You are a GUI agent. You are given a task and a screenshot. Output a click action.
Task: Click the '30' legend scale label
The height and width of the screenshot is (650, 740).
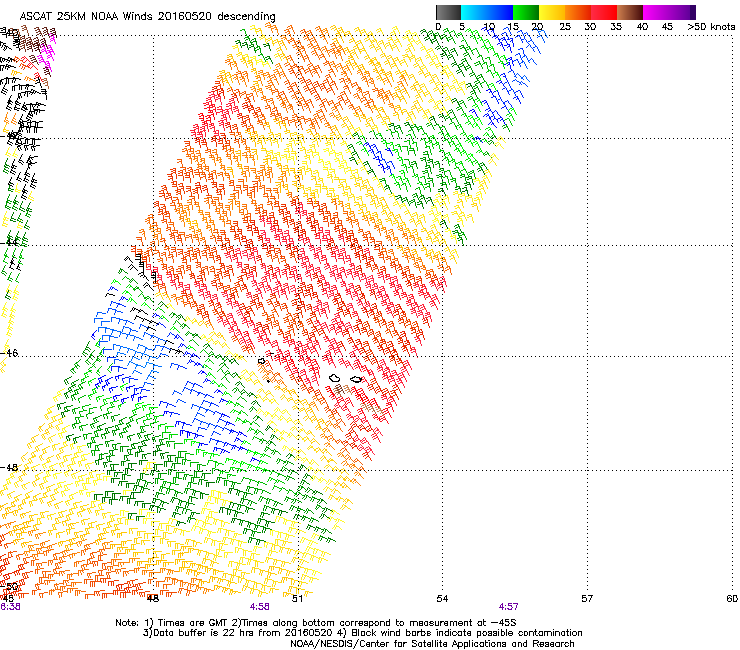point(590,26)
